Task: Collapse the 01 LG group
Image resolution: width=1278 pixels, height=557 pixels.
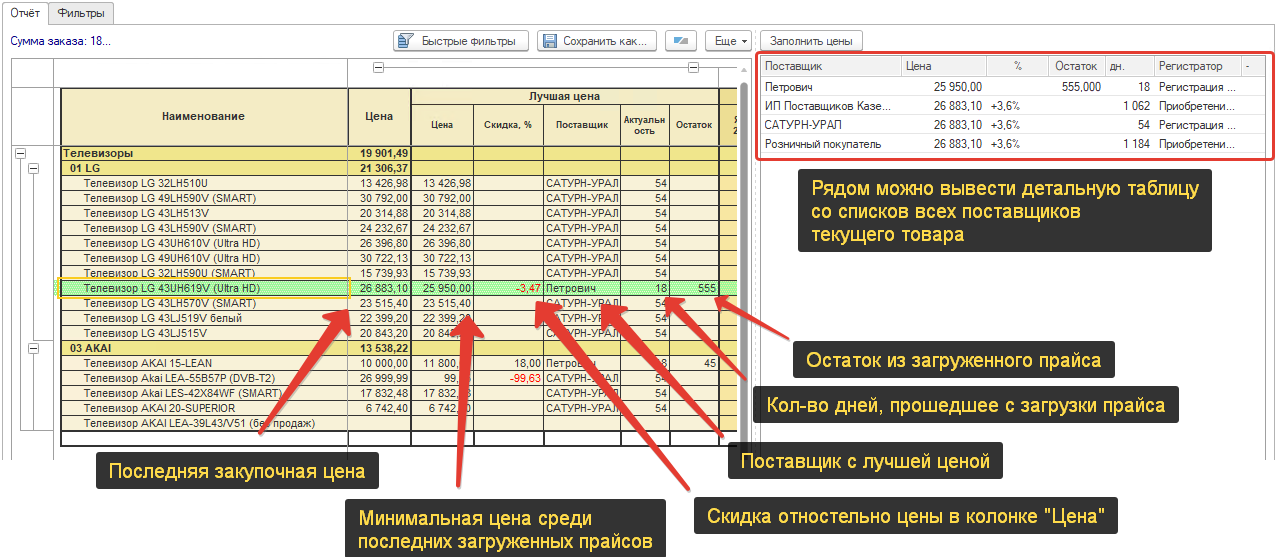Action: coord(33,169)
